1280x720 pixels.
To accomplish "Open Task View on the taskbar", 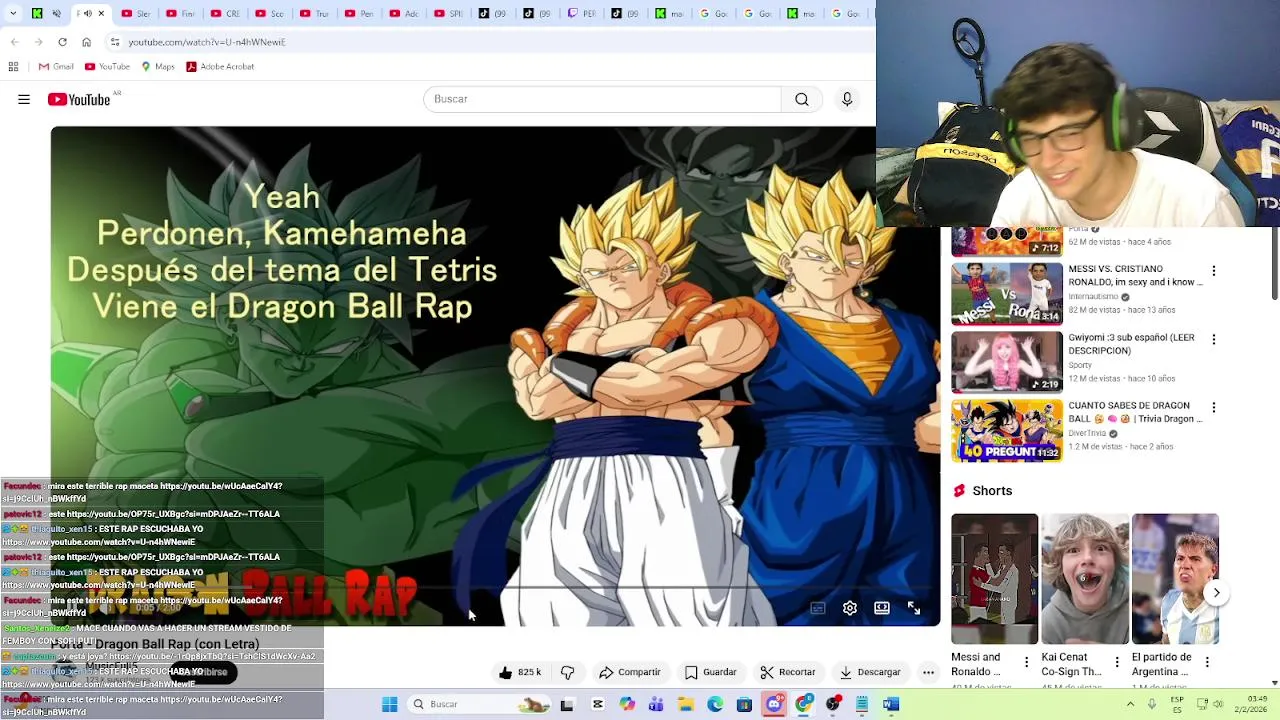I will click(567, 704).
